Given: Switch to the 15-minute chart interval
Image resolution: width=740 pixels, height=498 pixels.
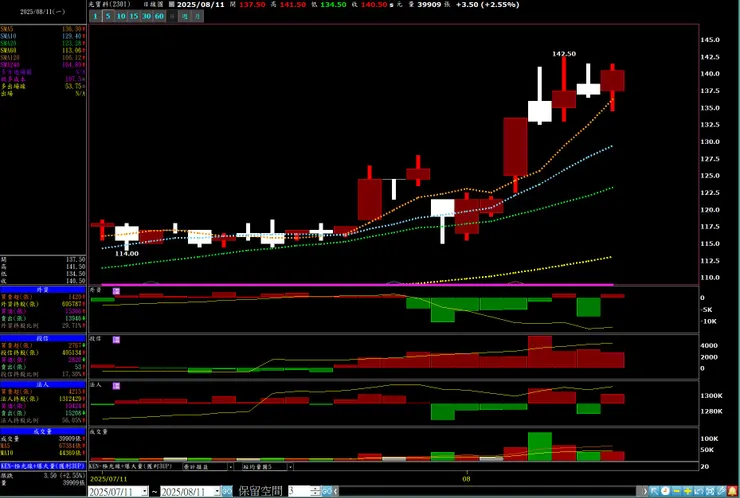Looking at the screenshot, I should (134, 16).
